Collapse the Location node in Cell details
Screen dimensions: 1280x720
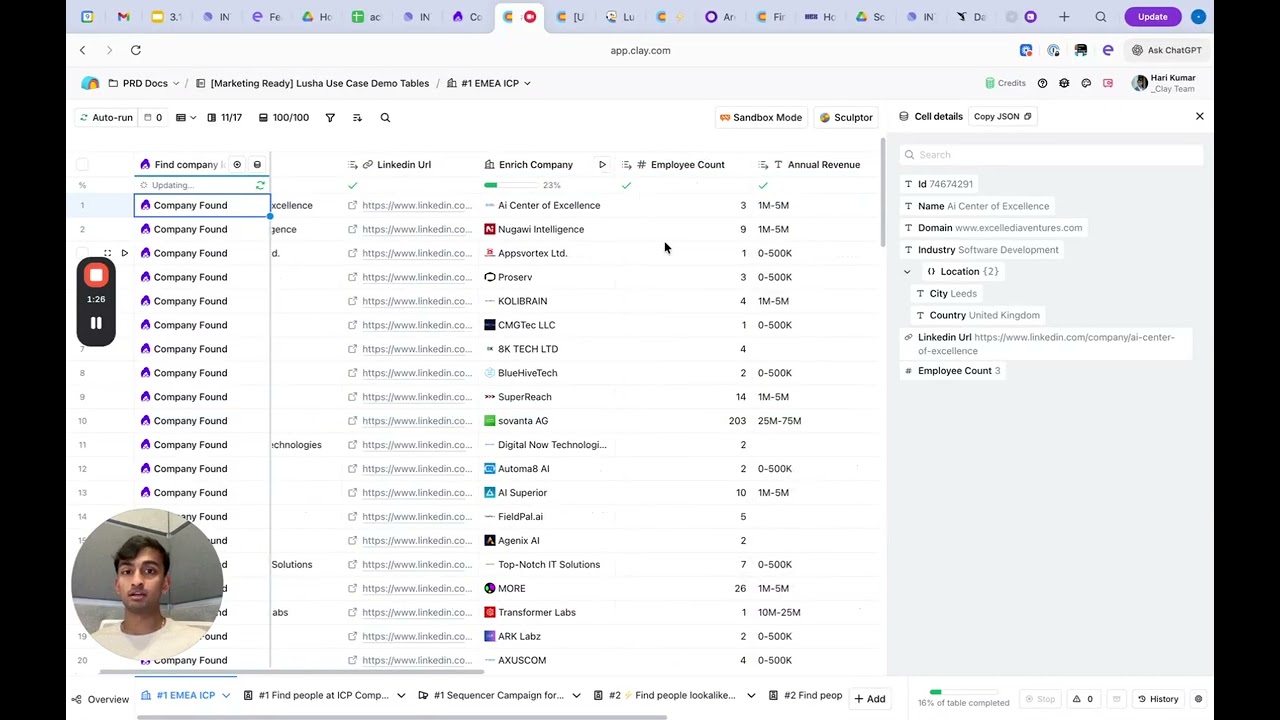coord(907,272)
